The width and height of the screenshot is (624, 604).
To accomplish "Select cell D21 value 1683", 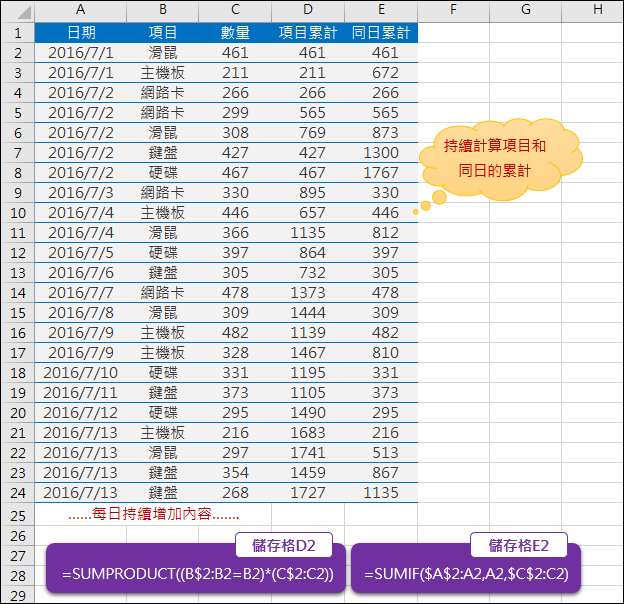I will tap(308, 433).
